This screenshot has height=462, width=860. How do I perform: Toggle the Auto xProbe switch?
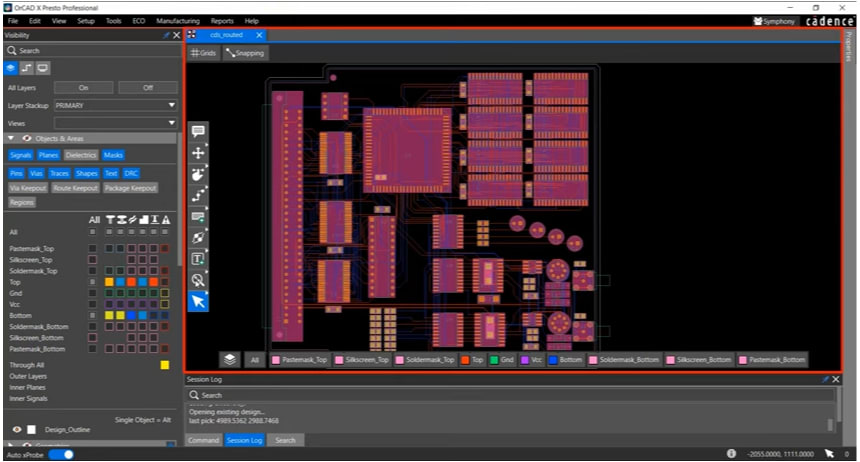click(x=61, y=454)
